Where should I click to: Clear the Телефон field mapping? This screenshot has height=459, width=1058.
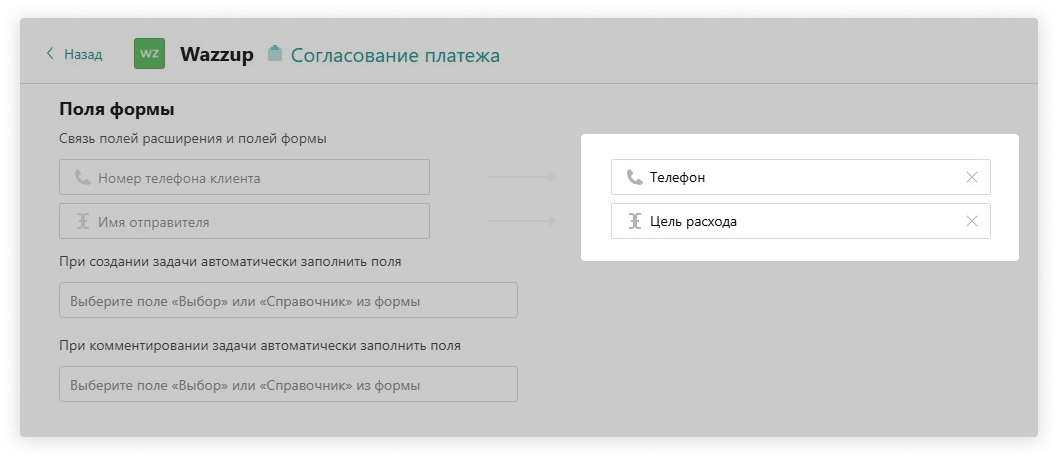pos(971,177)
